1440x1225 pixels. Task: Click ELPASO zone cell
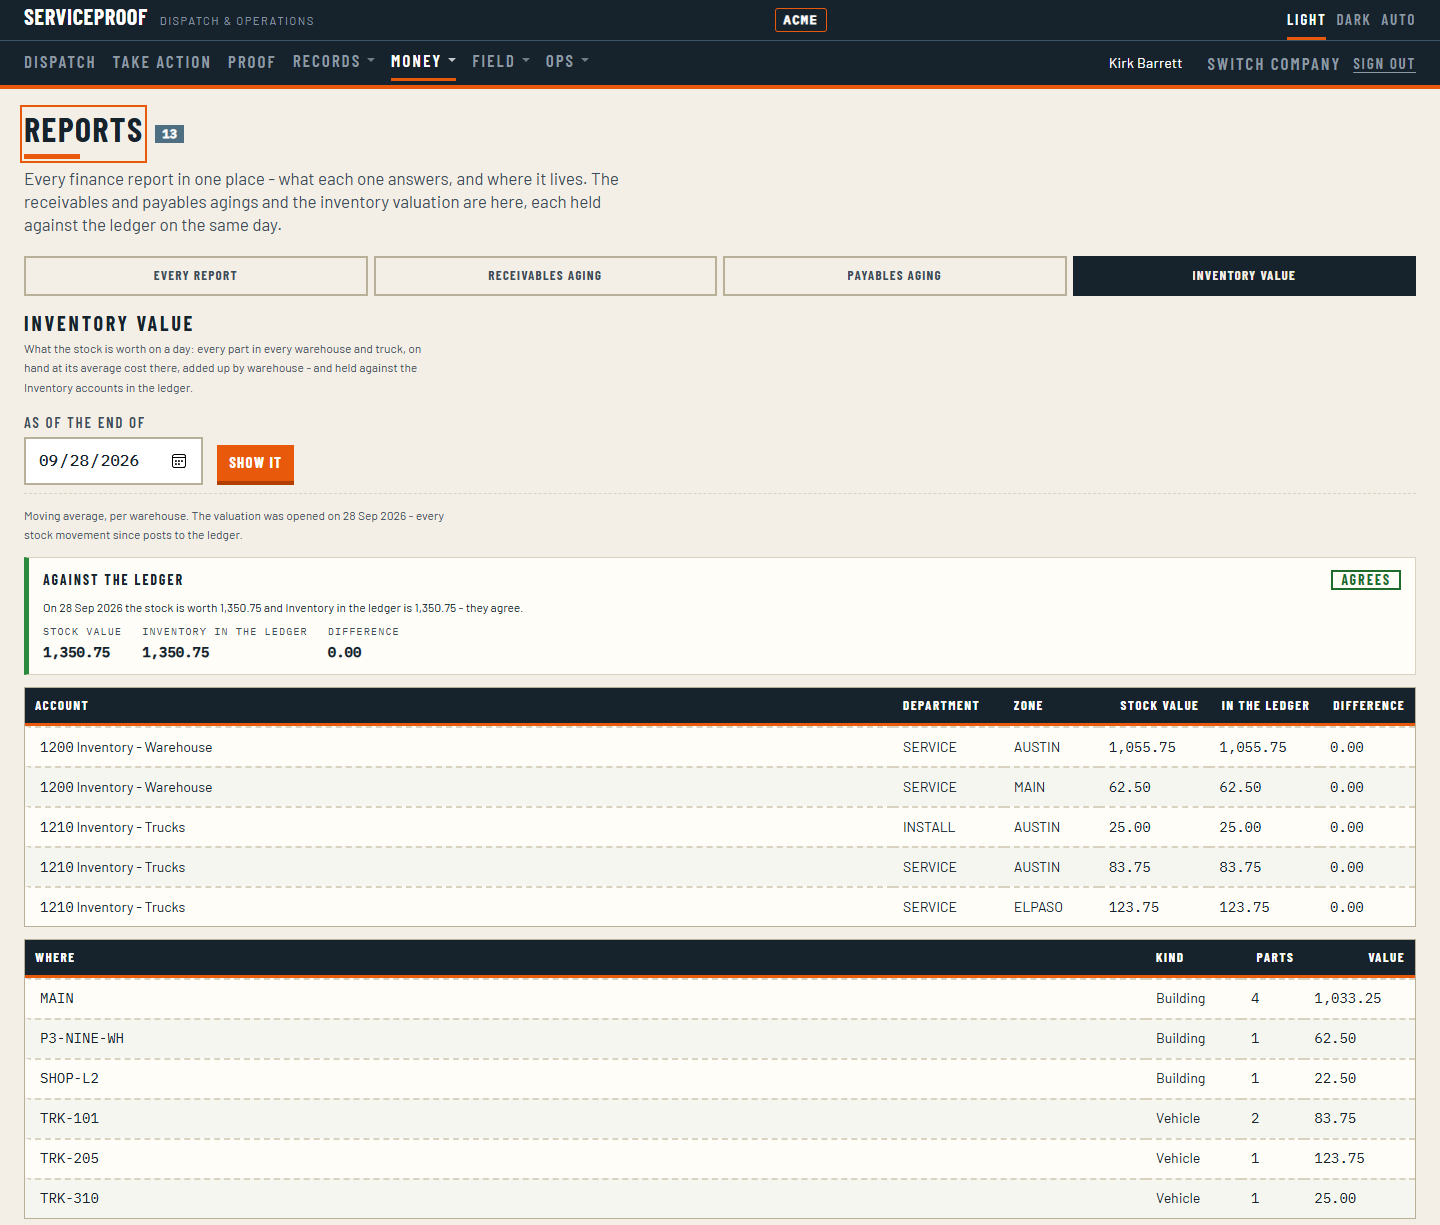point(1038,907)
